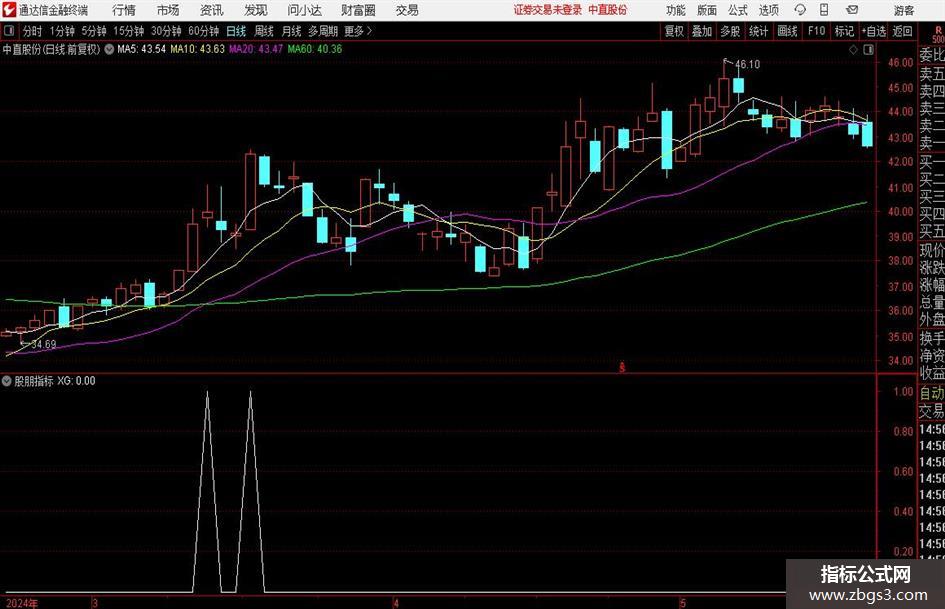The width and height of the screenshot is (945, 609).
Task: Click the magenta MA20 label
Action: [256, 49]
